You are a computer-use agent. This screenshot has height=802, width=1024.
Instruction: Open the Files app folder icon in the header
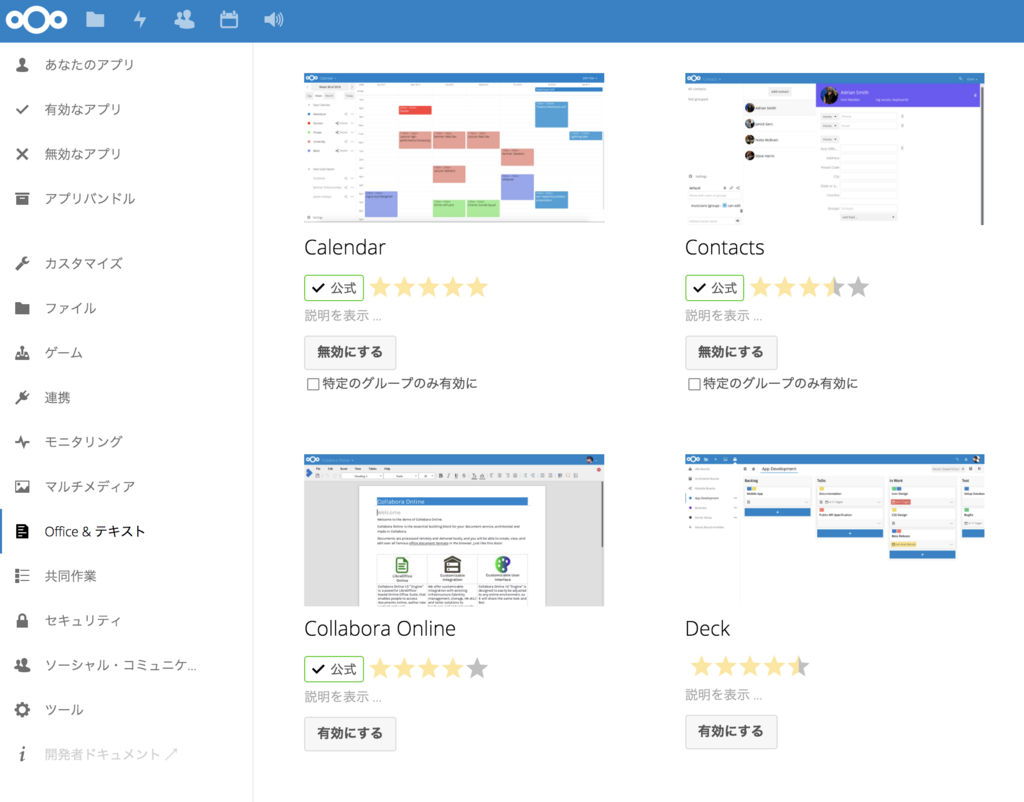point(95,20)
